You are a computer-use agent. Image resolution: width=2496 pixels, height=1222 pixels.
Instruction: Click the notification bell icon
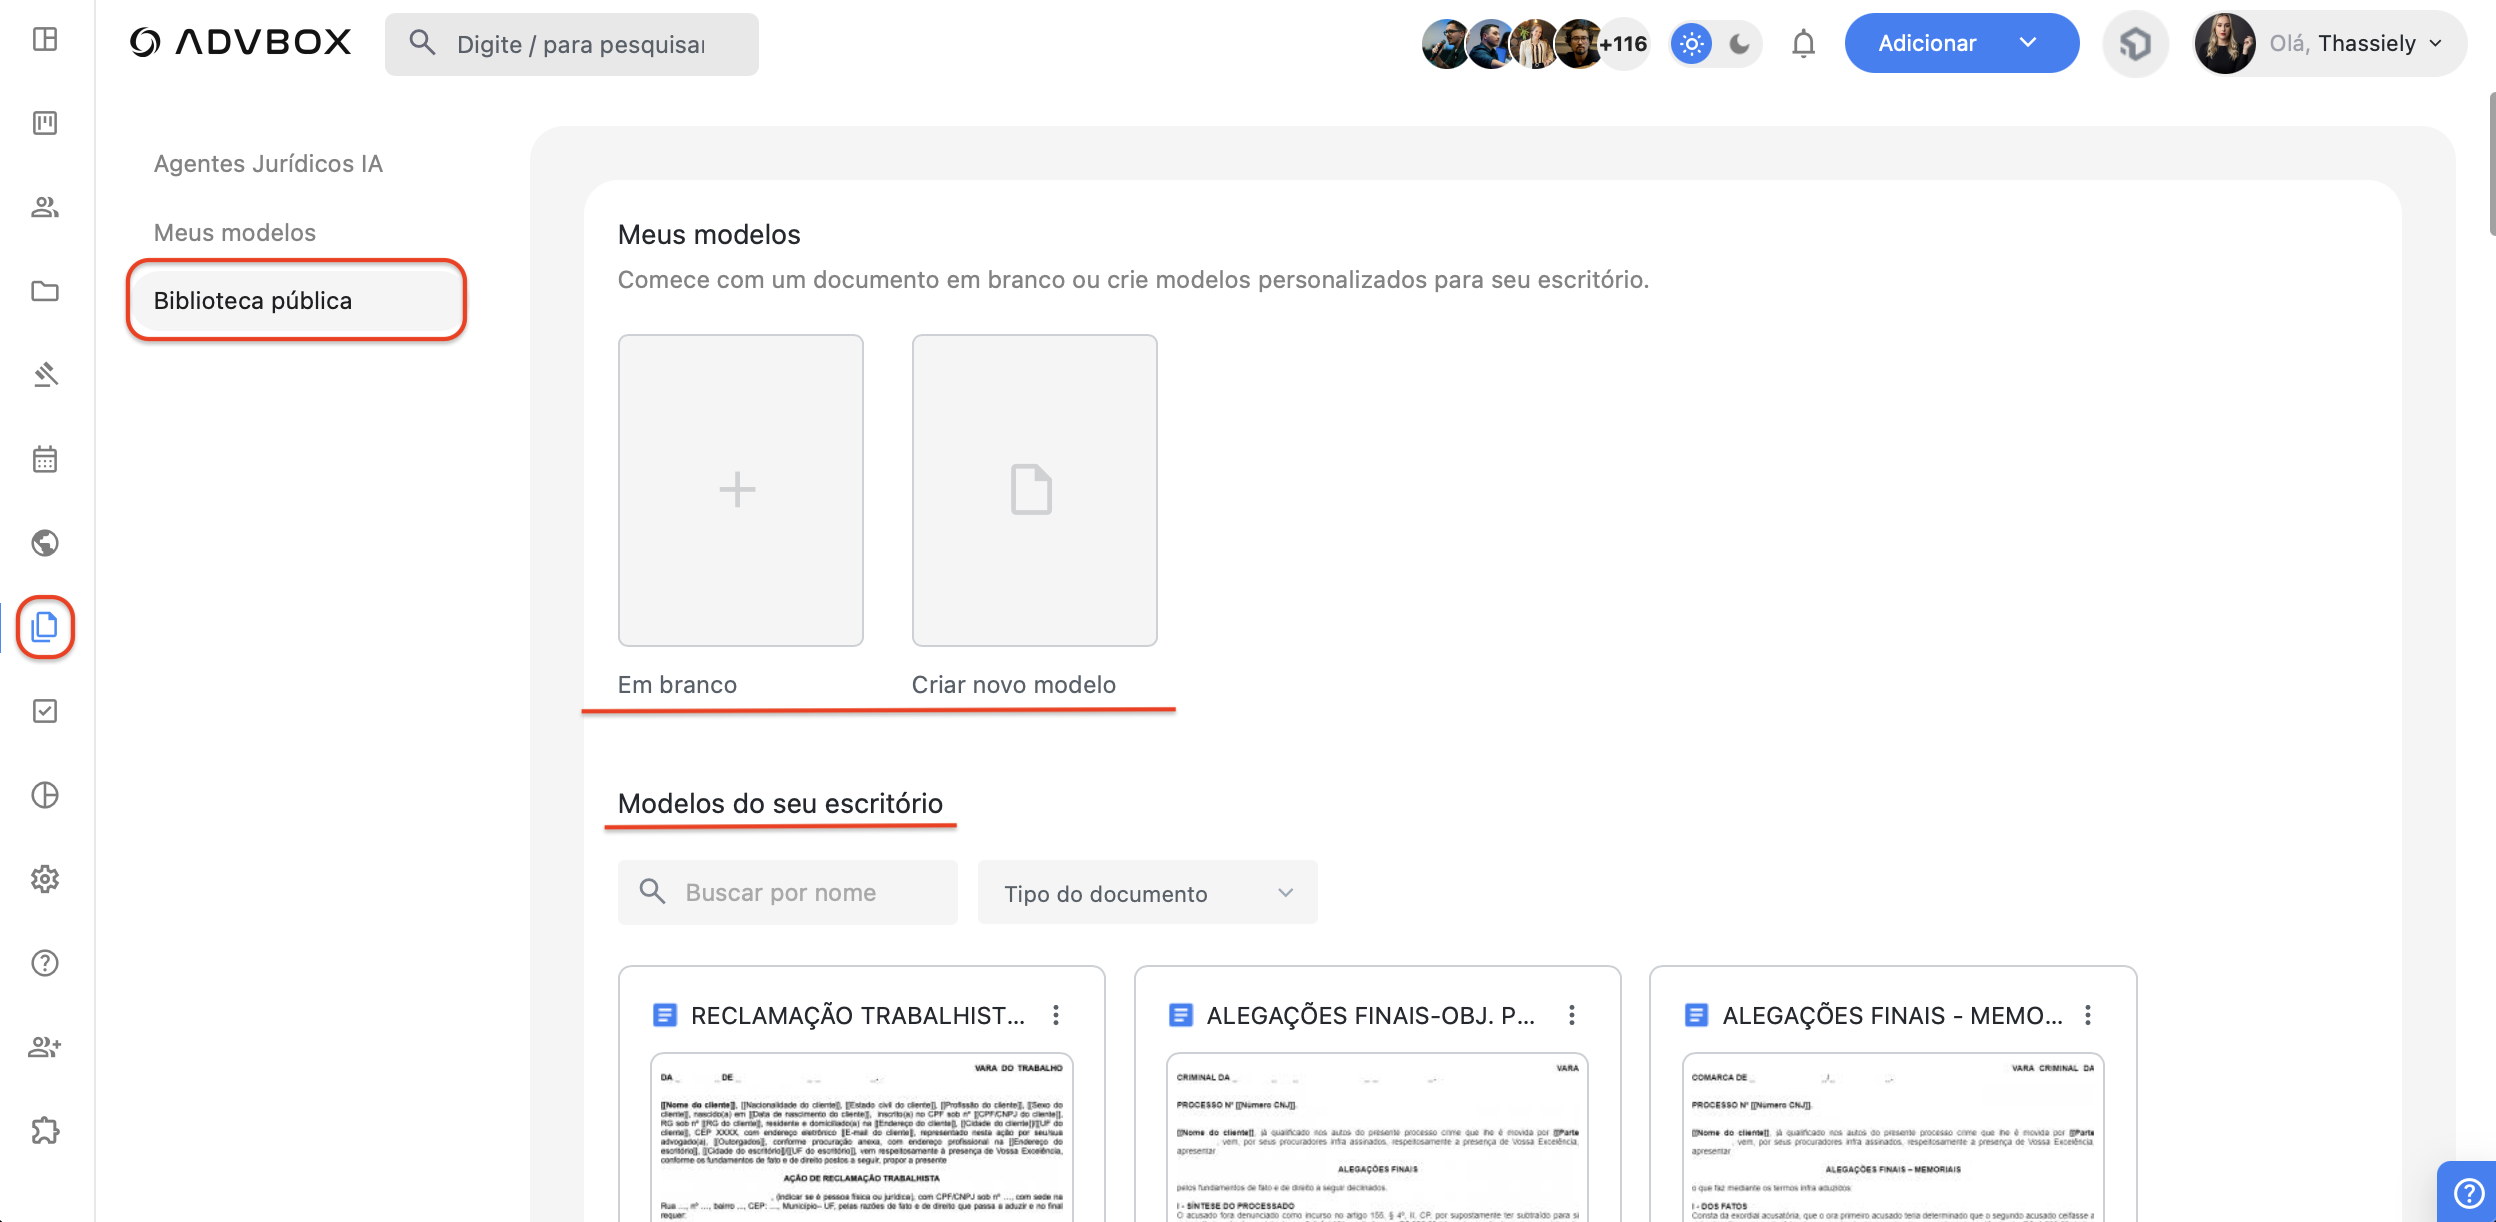(x=1803, y=44)
